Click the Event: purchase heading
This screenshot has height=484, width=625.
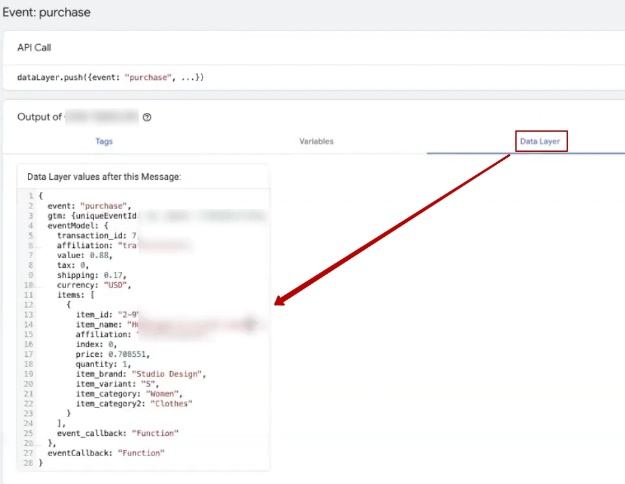click(x=48, y=13)
